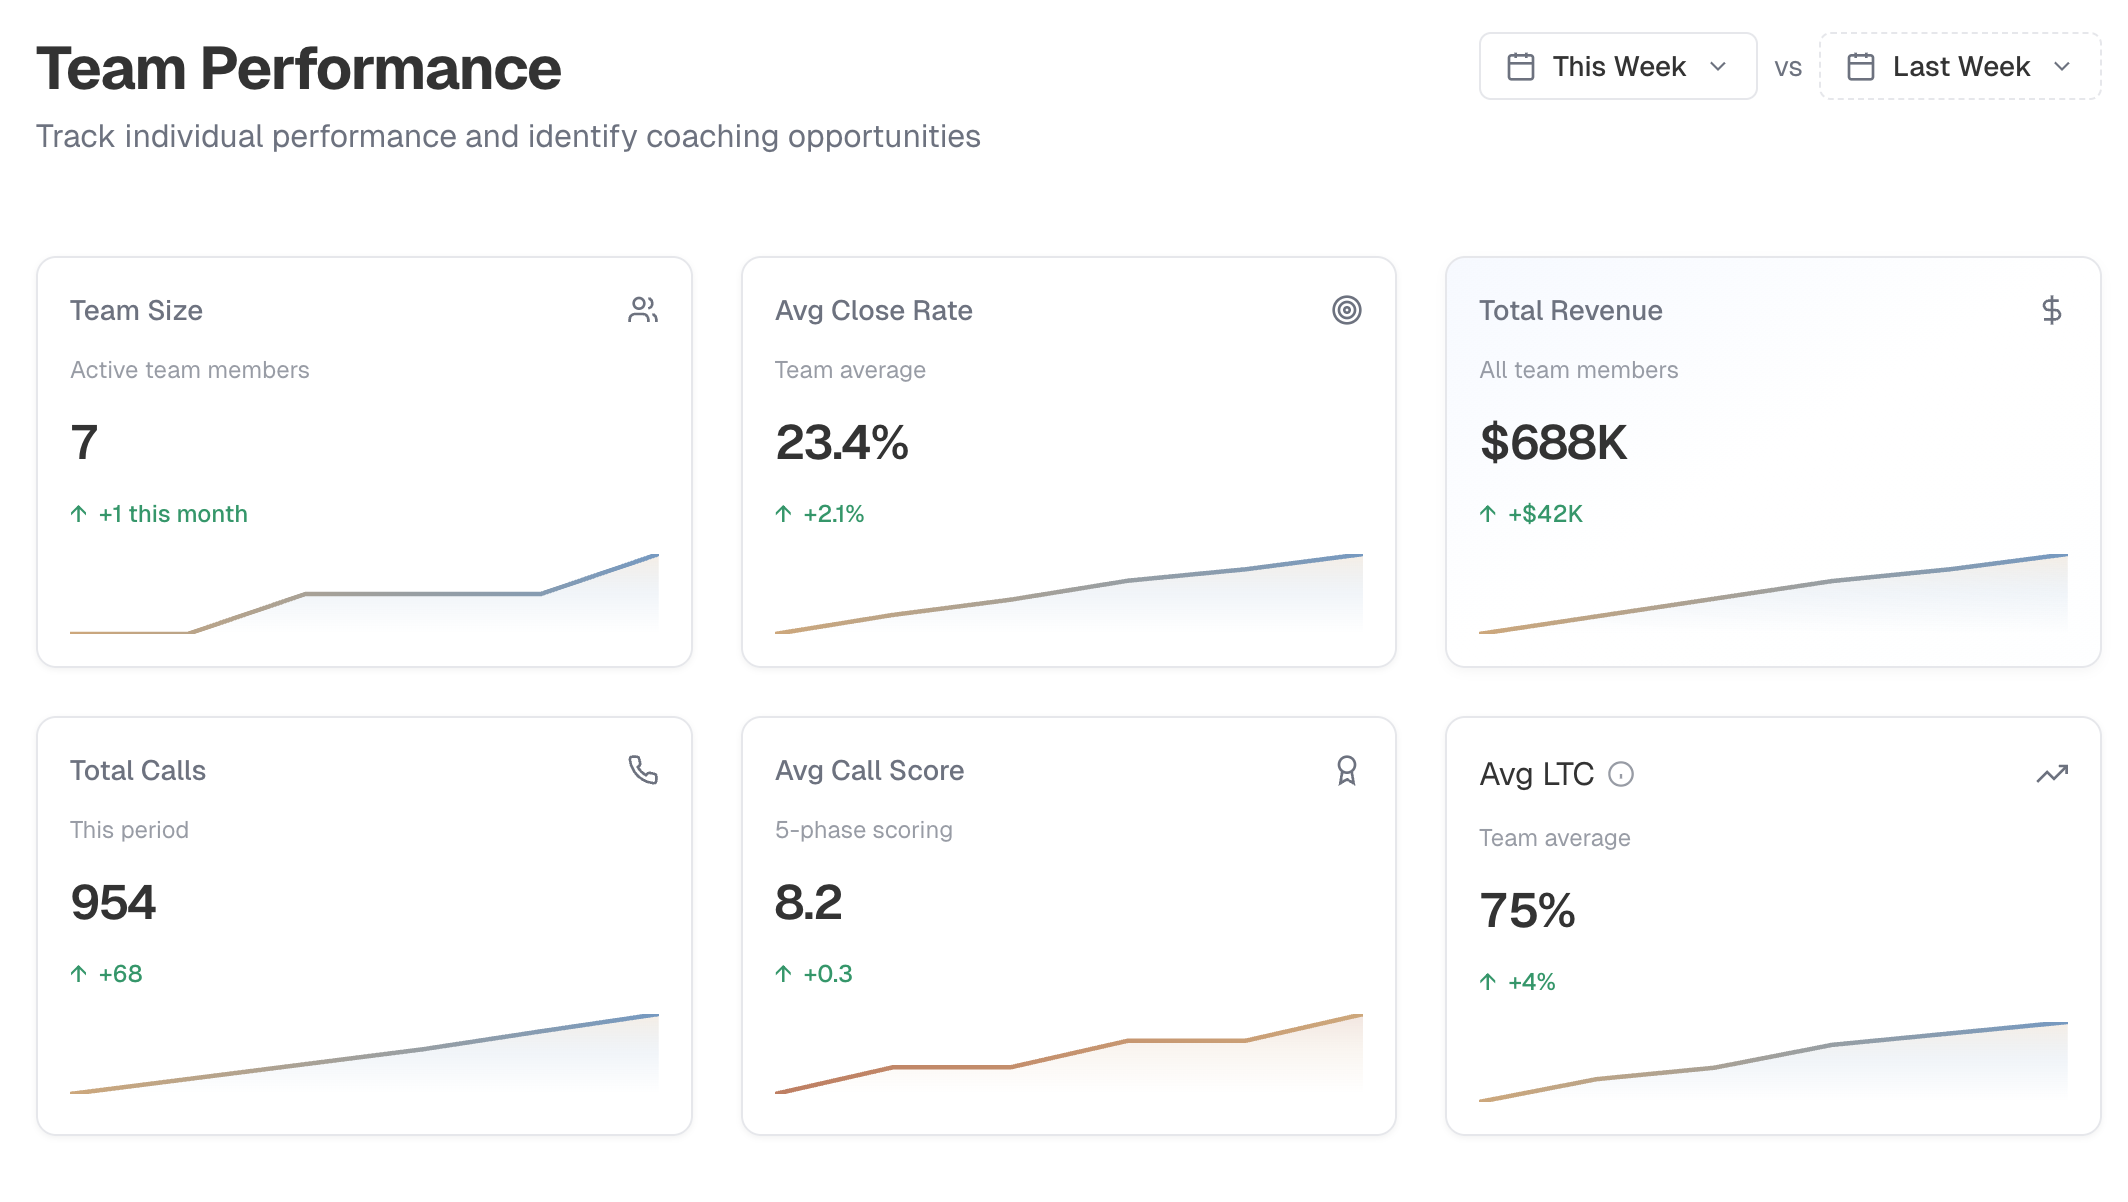Click the trending-up icon on Avg LTC card
The image size is (2128, 1202).
(2052, 774)
